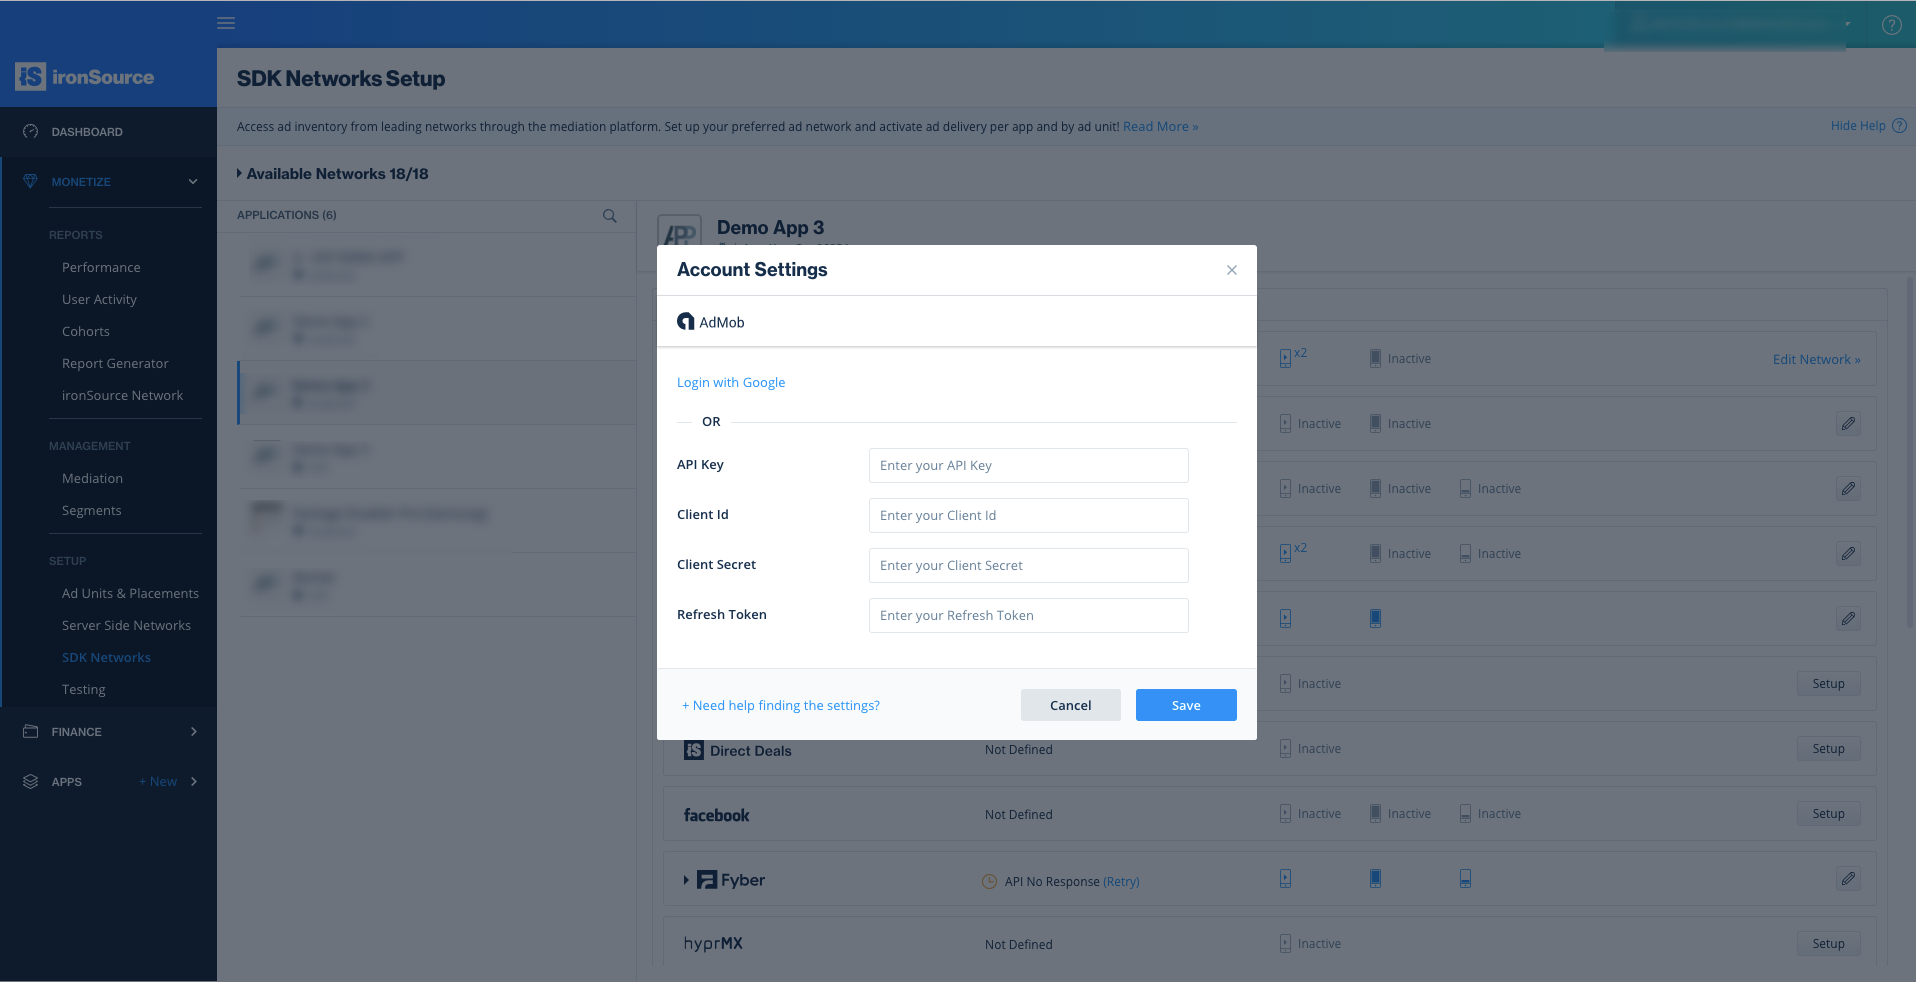Click the Enter your Client Secret field
Screen dimensions: 1916x982
click(1027, 565)
